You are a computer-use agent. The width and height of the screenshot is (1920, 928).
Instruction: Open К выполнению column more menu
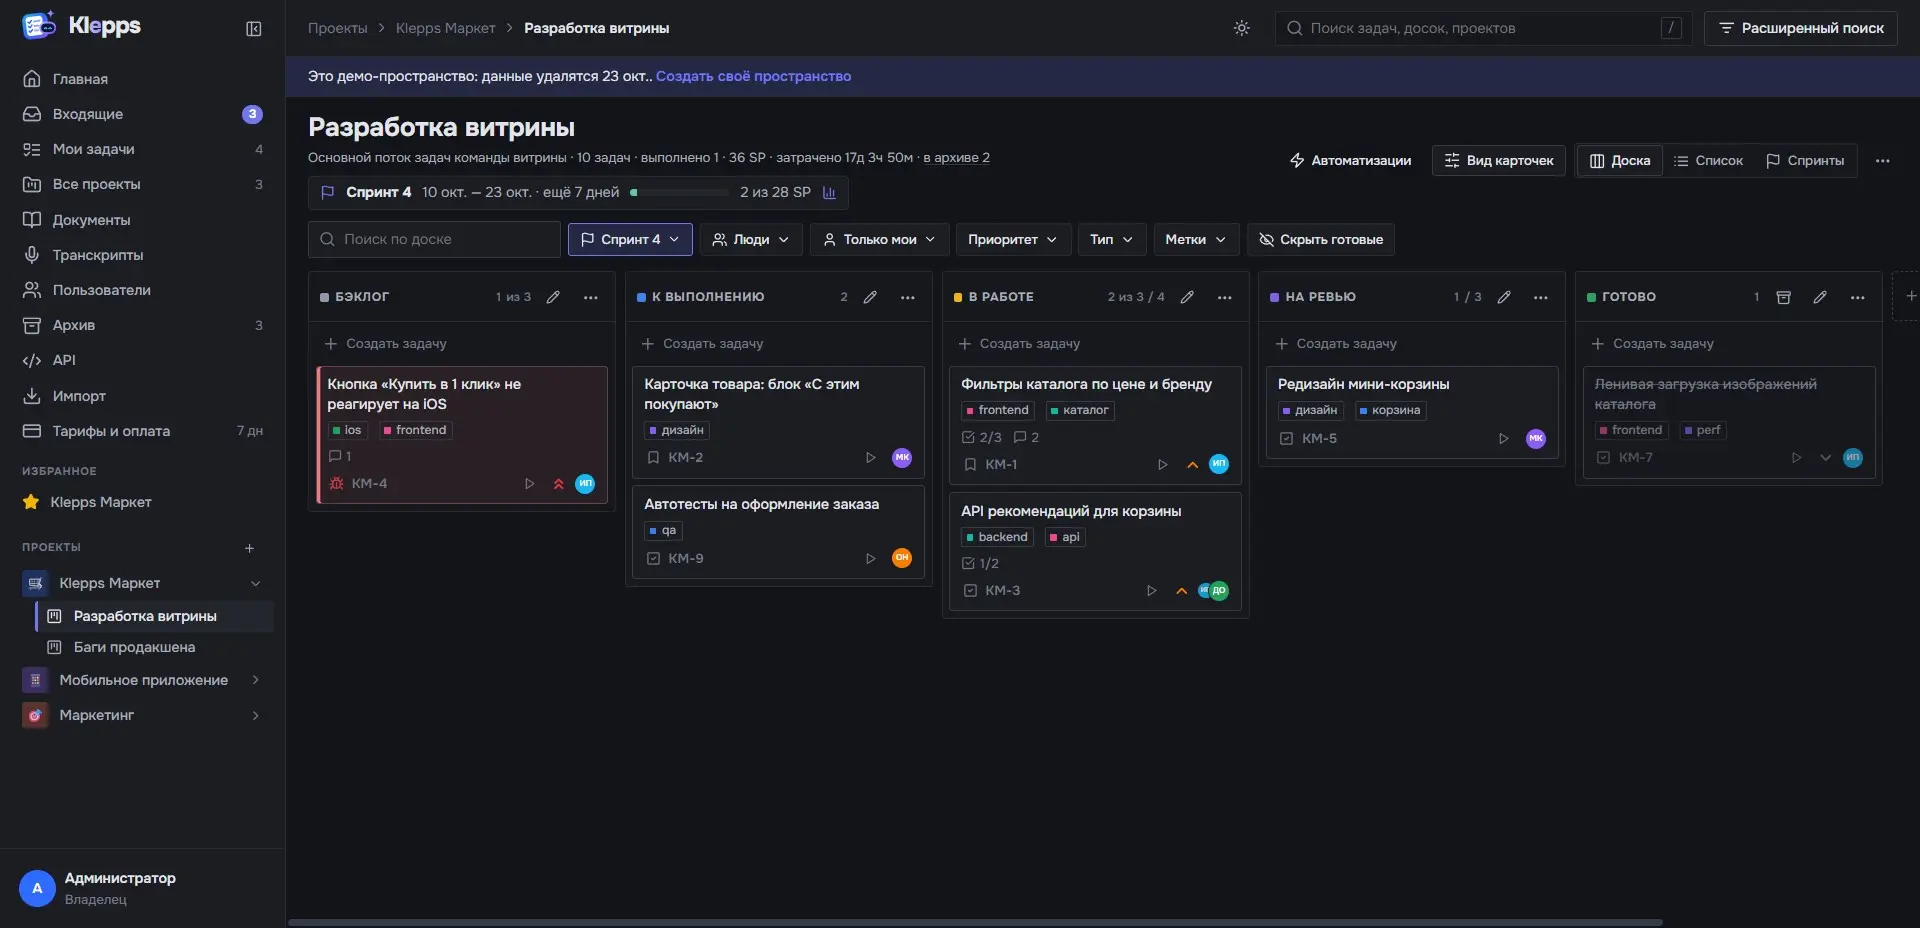tap(908, 297)
